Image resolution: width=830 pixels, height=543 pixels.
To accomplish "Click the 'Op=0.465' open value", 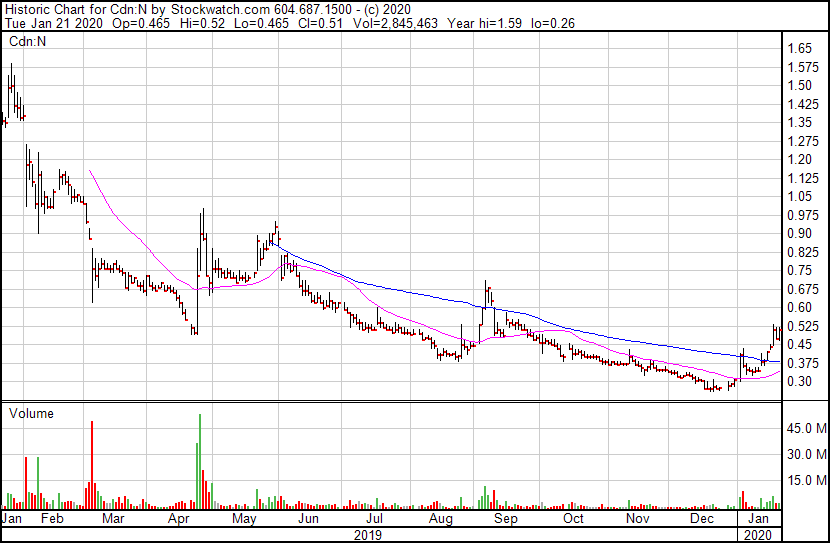I will point(141,23).
